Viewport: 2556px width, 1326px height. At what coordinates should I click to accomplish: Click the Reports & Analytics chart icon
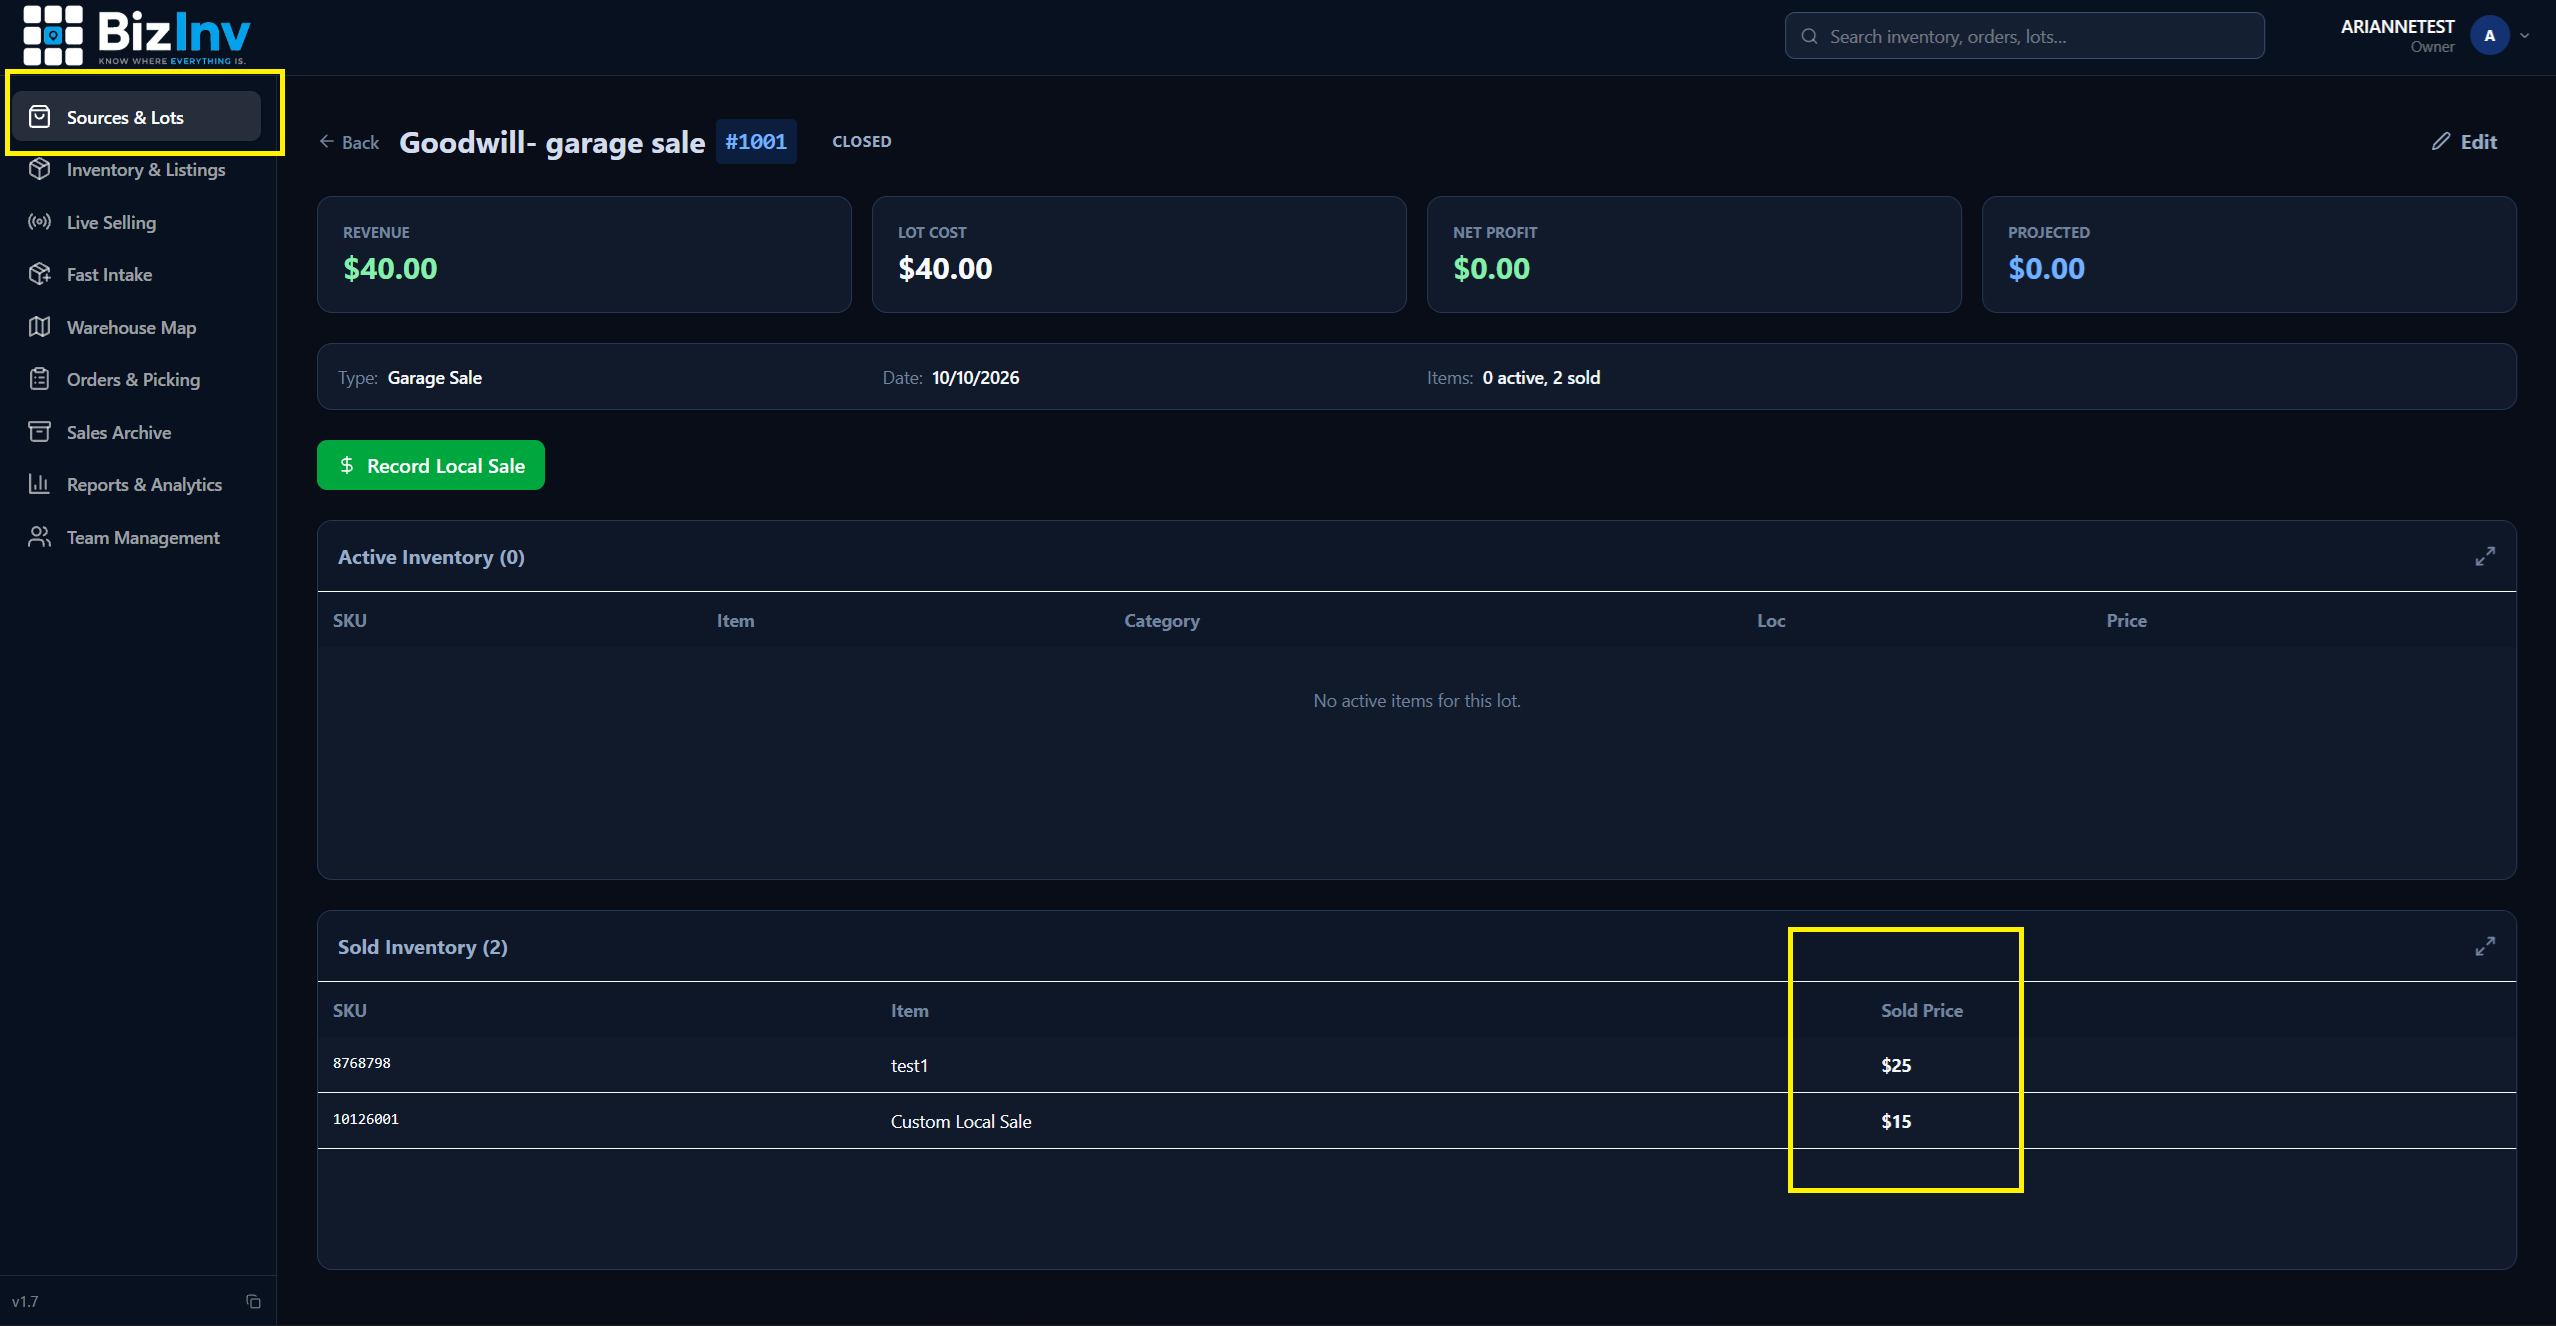40,484
